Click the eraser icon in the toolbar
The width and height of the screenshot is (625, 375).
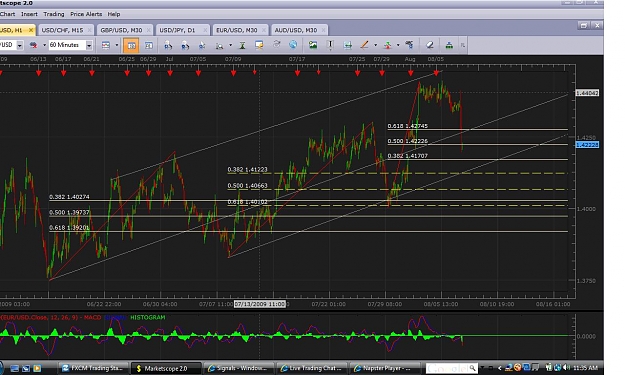tap(430, 45)
